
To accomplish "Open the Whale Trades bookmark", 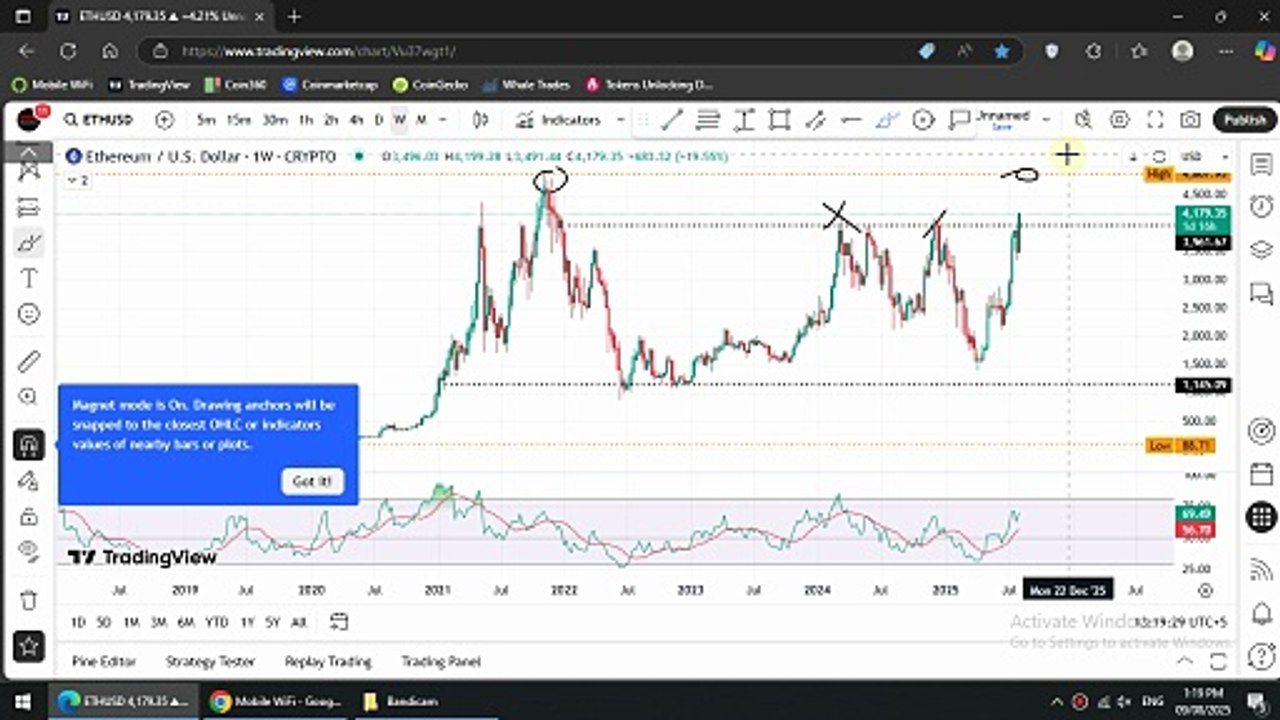I will point(526,85).
